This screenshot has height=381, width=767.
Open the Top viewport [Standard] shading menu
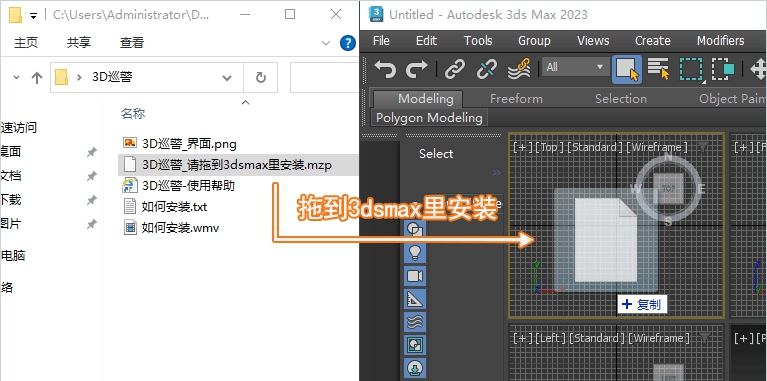596,147
